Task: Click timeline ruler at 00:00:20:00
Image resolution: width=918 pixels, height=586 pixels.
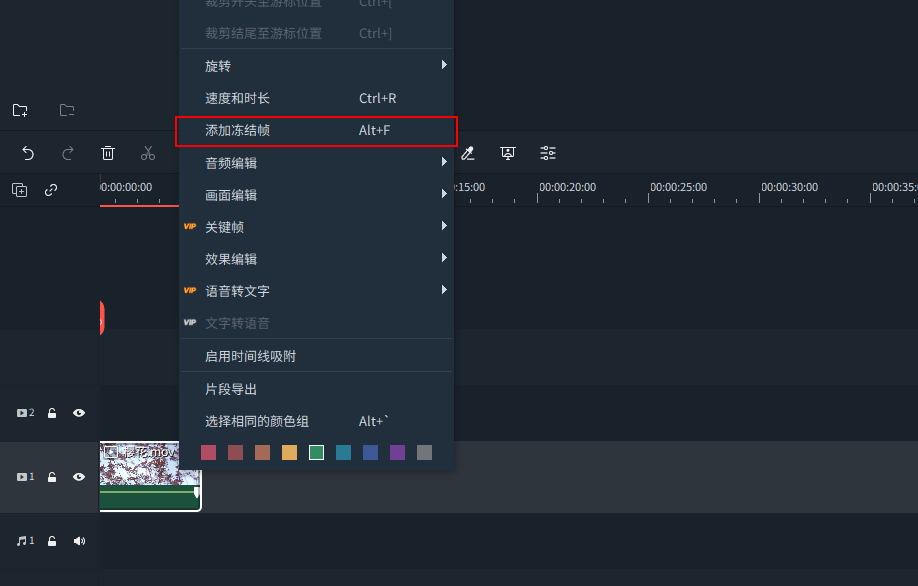Action: (x=567, y=187)
